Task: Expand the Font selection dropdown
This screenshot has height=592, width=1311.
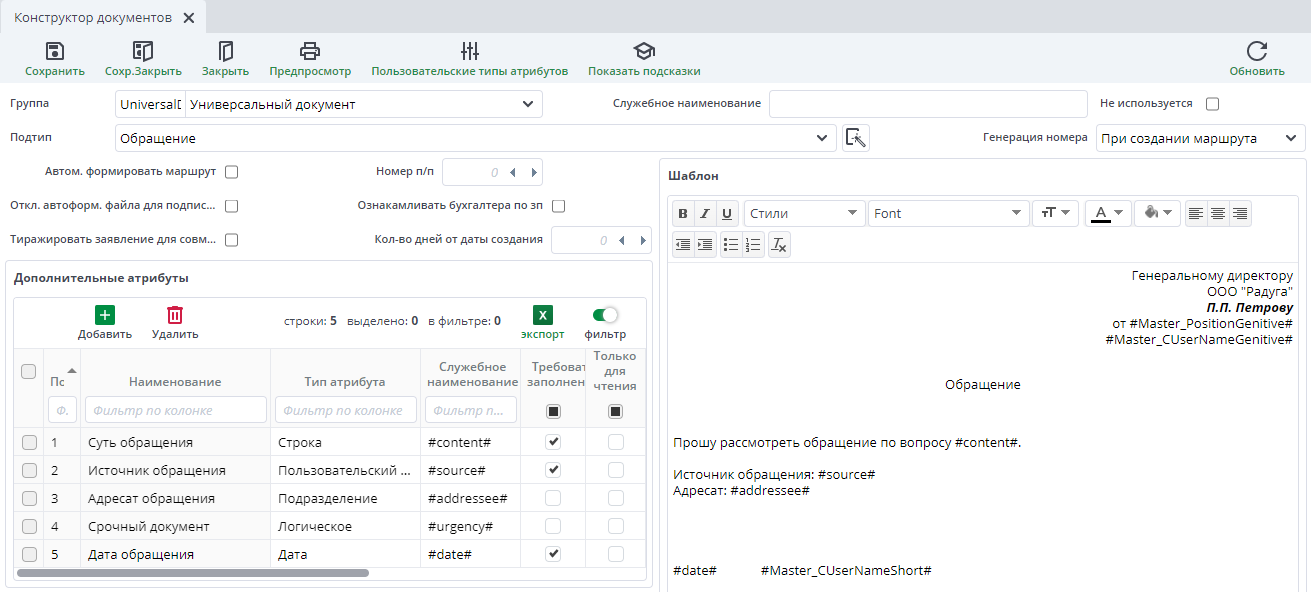Action: point(948,213)
